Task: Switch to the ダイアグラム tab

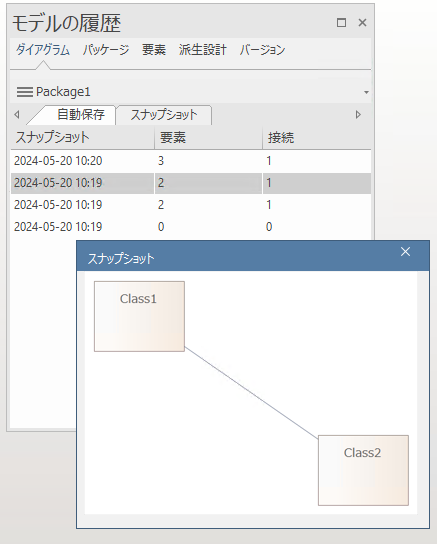Action: [x=43, y=50]
